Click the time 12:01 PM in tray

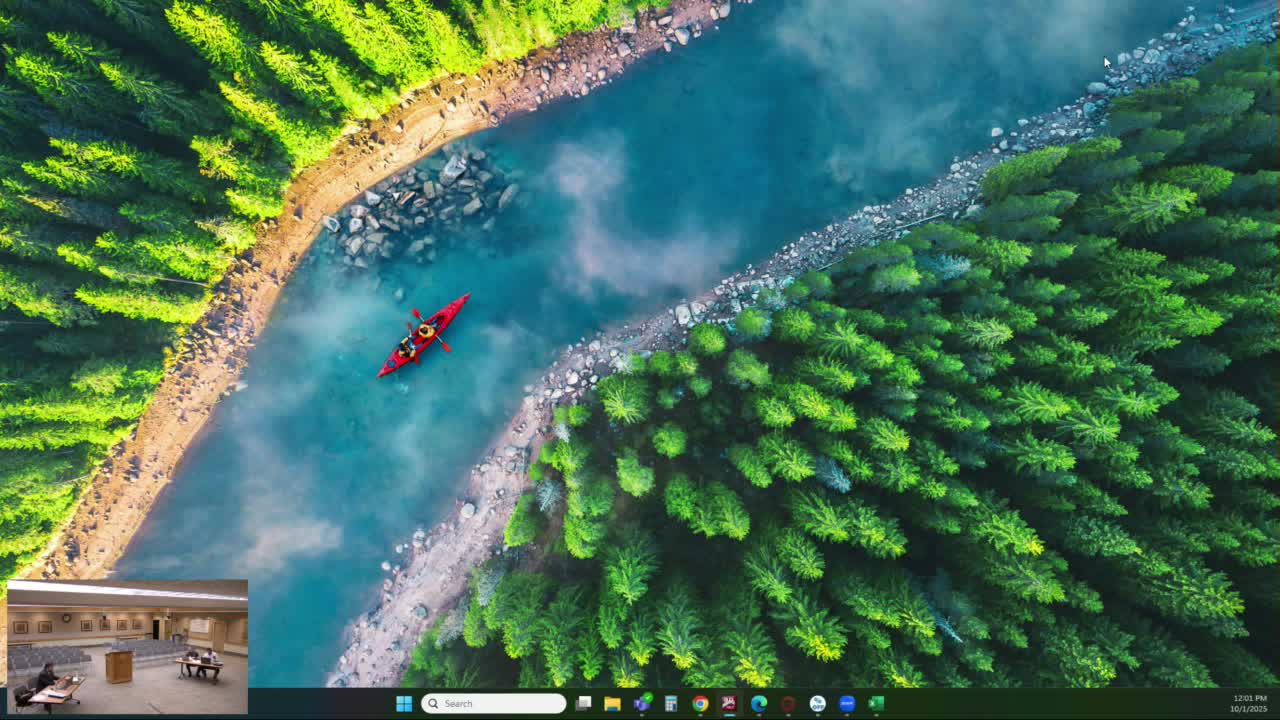tap(1250, 698)
